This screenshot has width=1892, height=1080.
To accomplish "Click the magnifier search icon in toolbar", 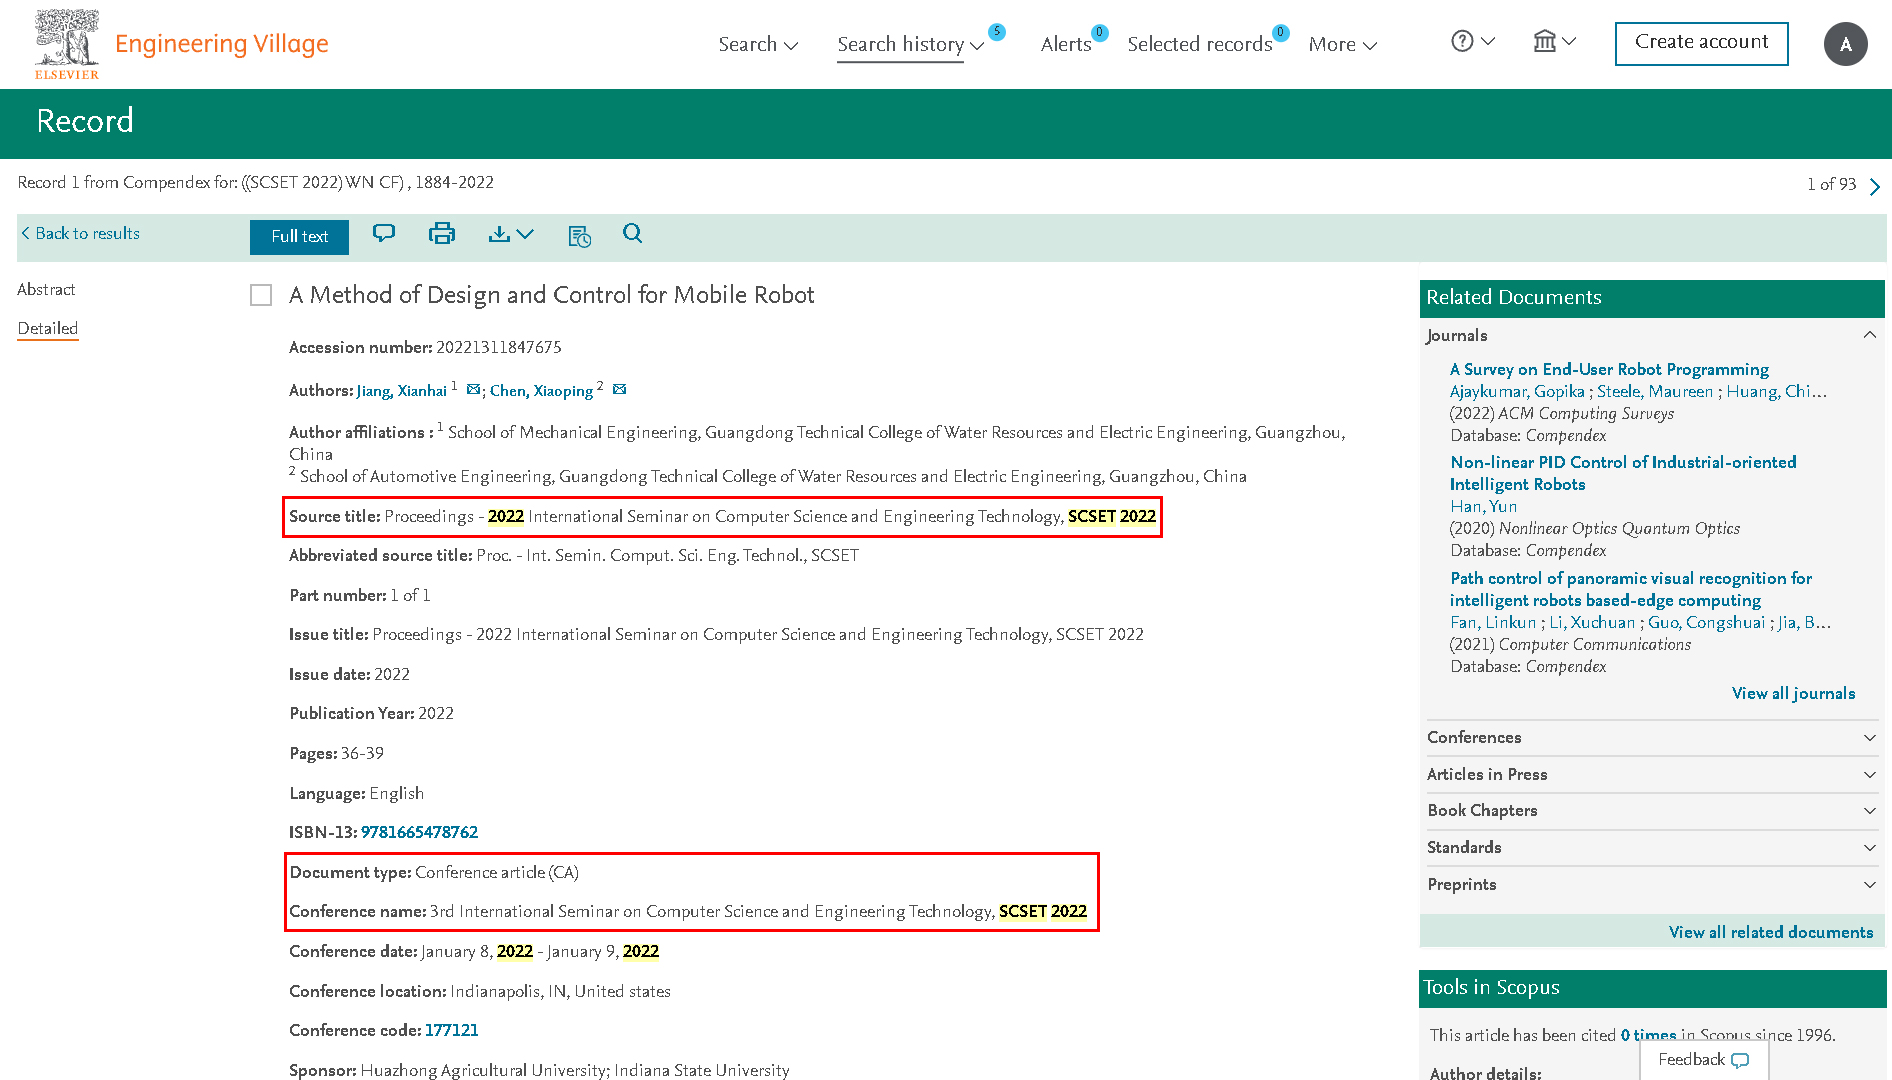I will (632, 234).
